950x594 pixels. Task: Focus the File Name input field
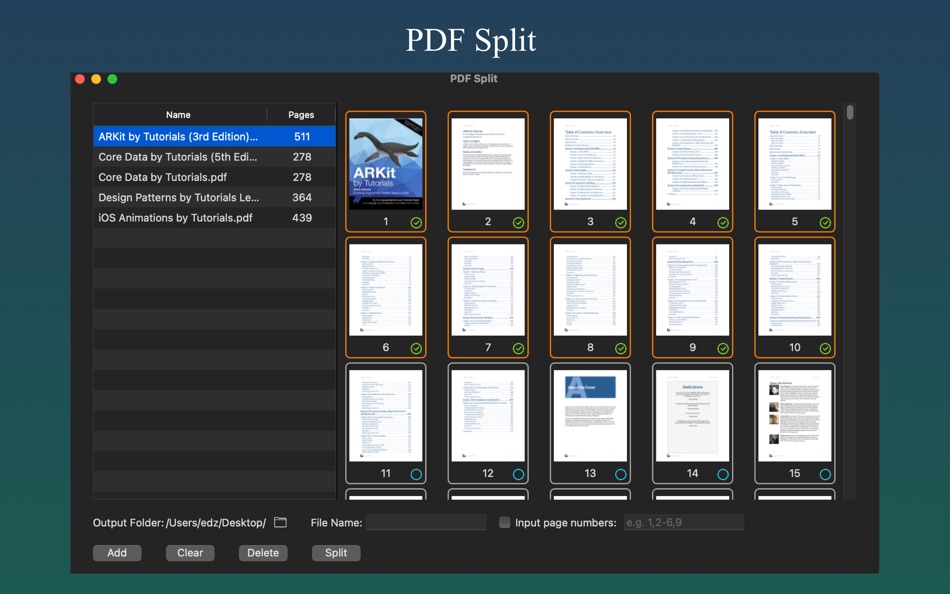(426, 522)
